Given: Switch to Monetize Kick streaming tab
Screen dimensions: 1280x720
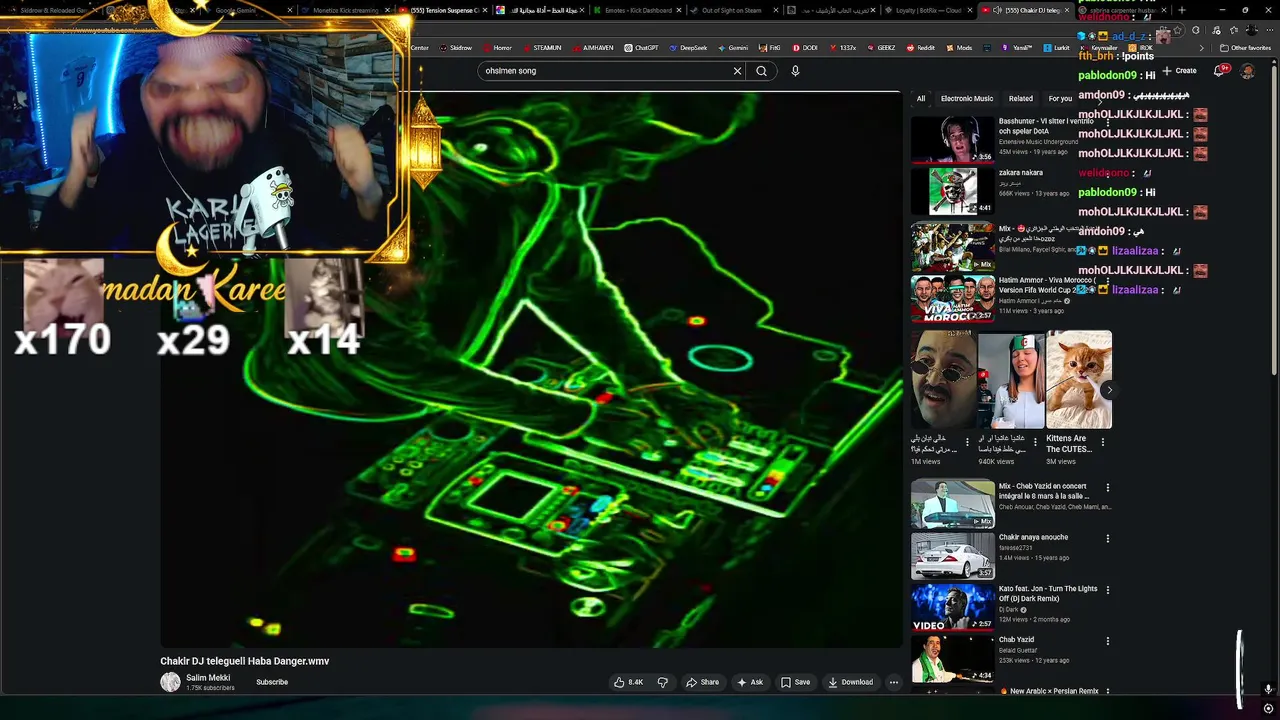Looking at the screenshot, I should click(346, 10).
